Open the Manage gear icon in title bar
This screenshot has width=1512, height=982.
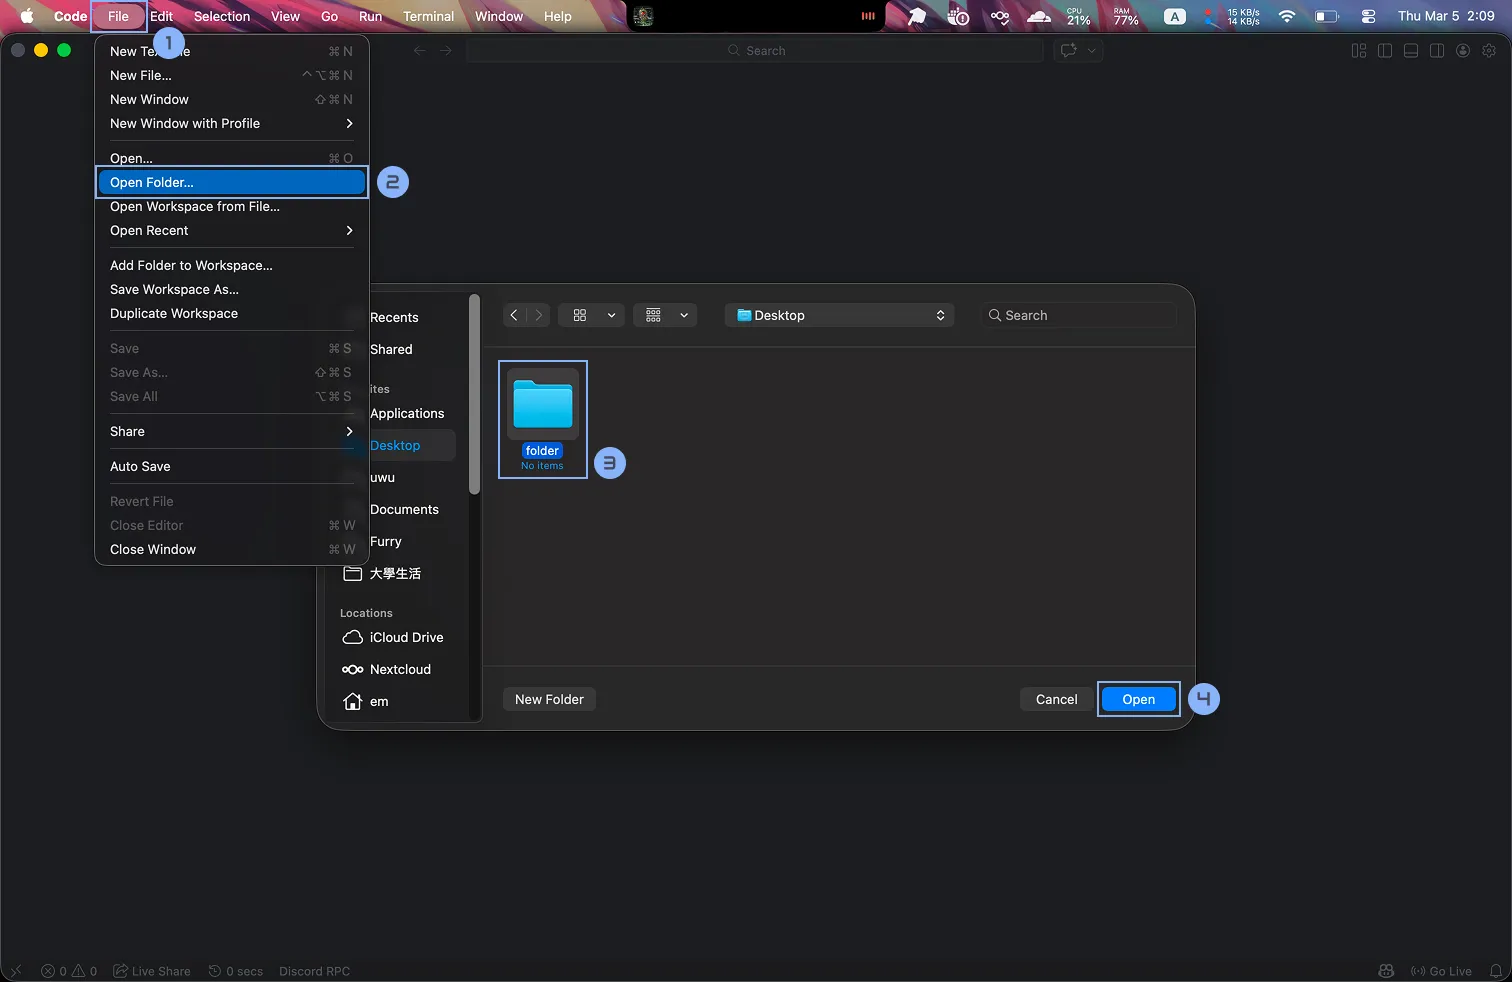coord(1489,50)
